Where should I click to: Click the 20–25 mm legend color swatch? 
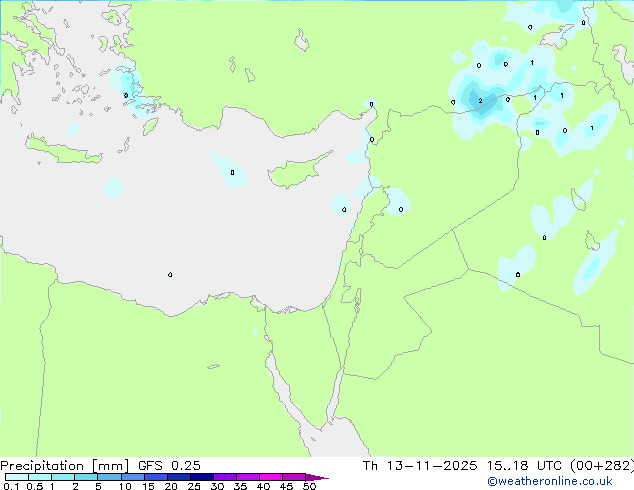tap(178, 477)
